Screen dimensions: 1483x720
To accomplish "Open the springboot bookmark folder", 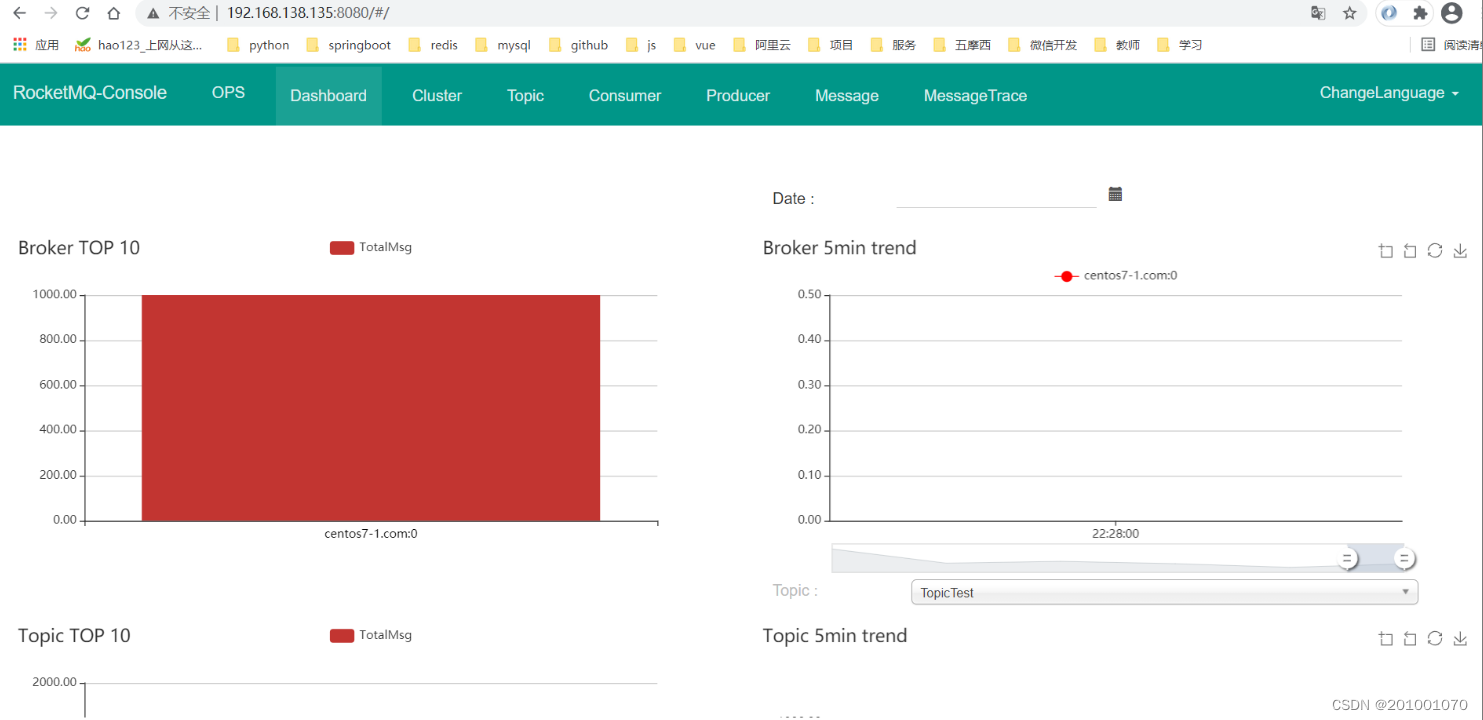I will pyautogui.click(x=349, y=45).
